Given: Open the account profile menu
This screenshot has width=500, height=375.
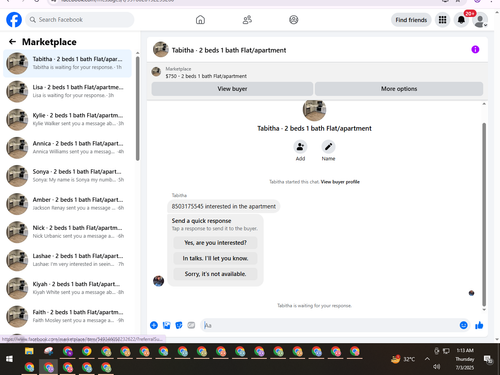Looking at the screenshot, I should (480, 20).
